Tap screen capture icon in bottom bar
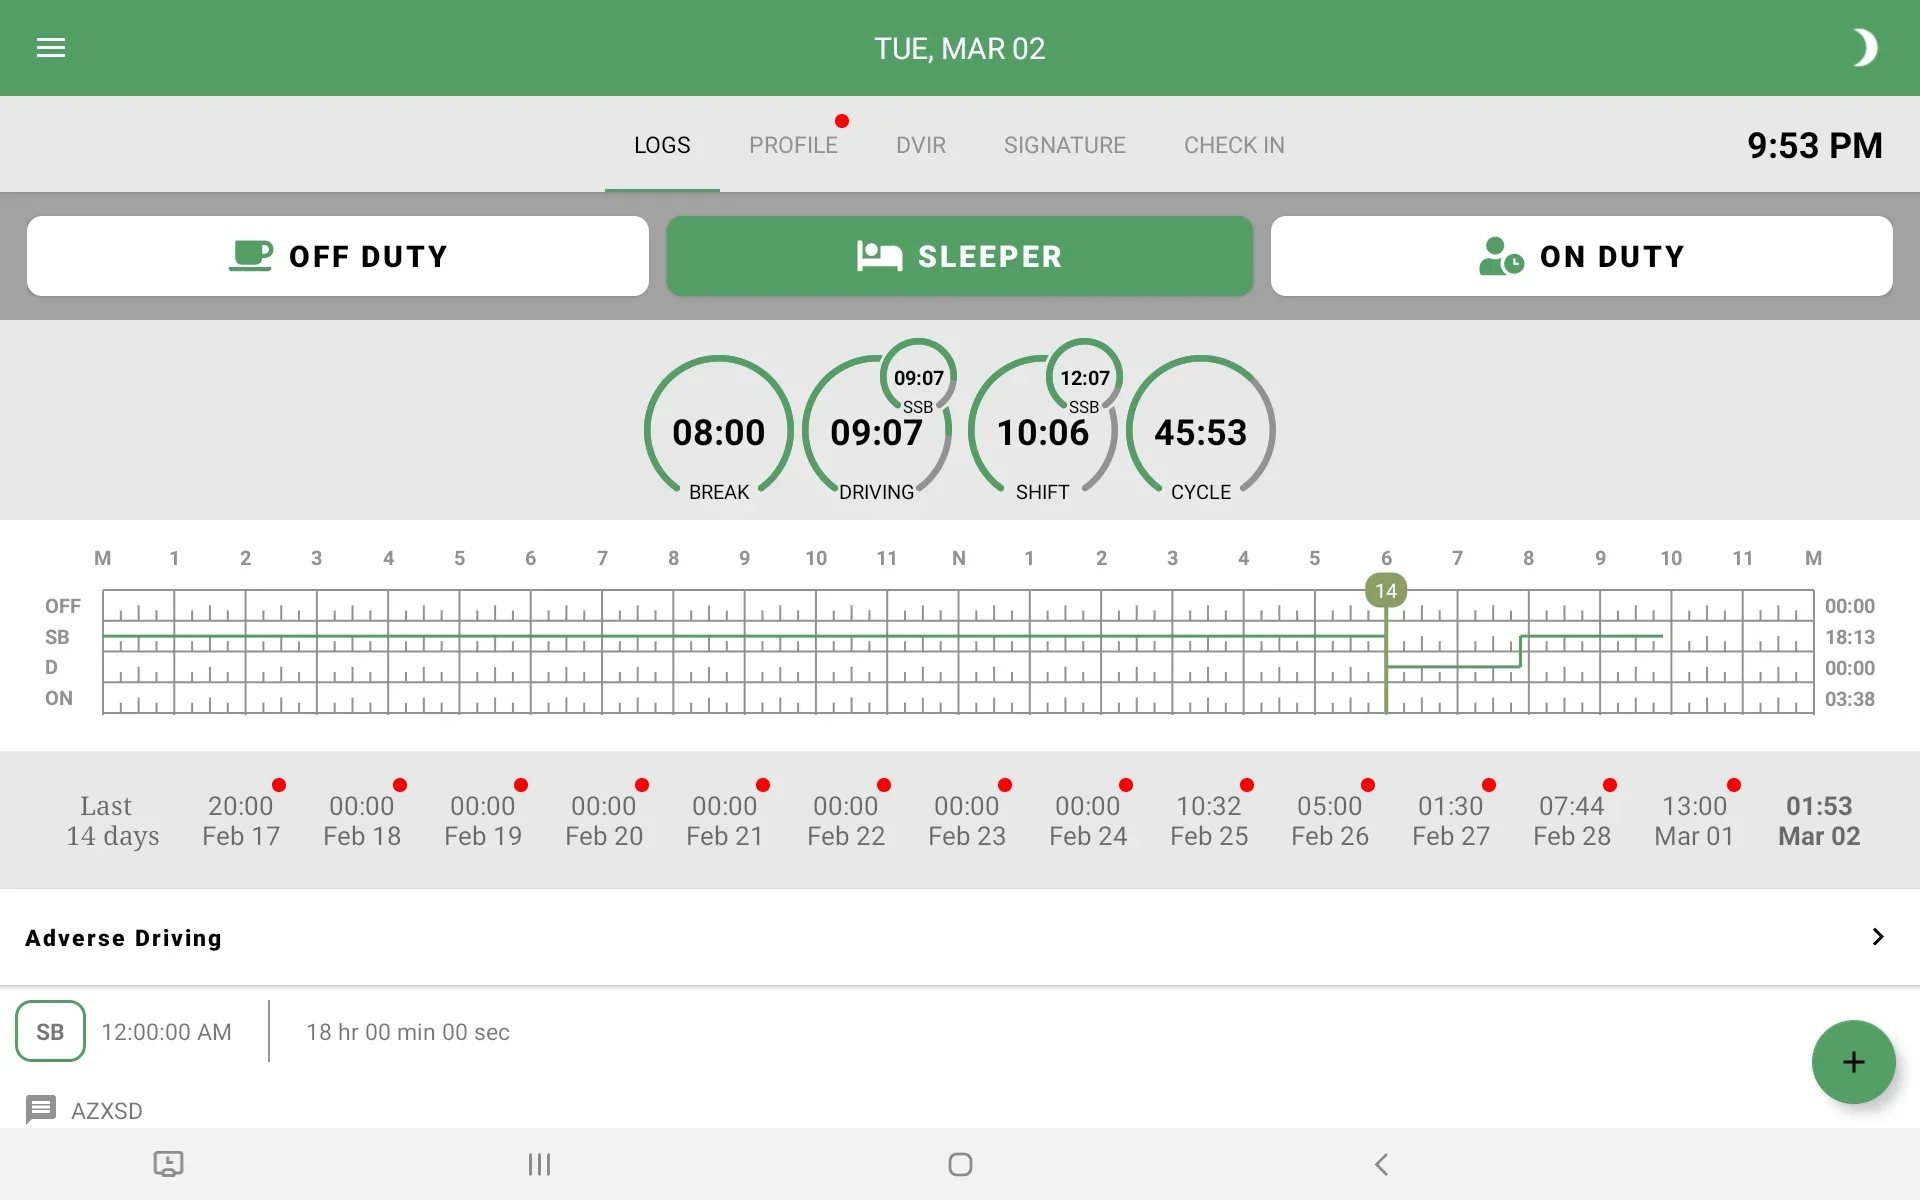This screenshot has height=1200, width=1920. [168, 1164]
